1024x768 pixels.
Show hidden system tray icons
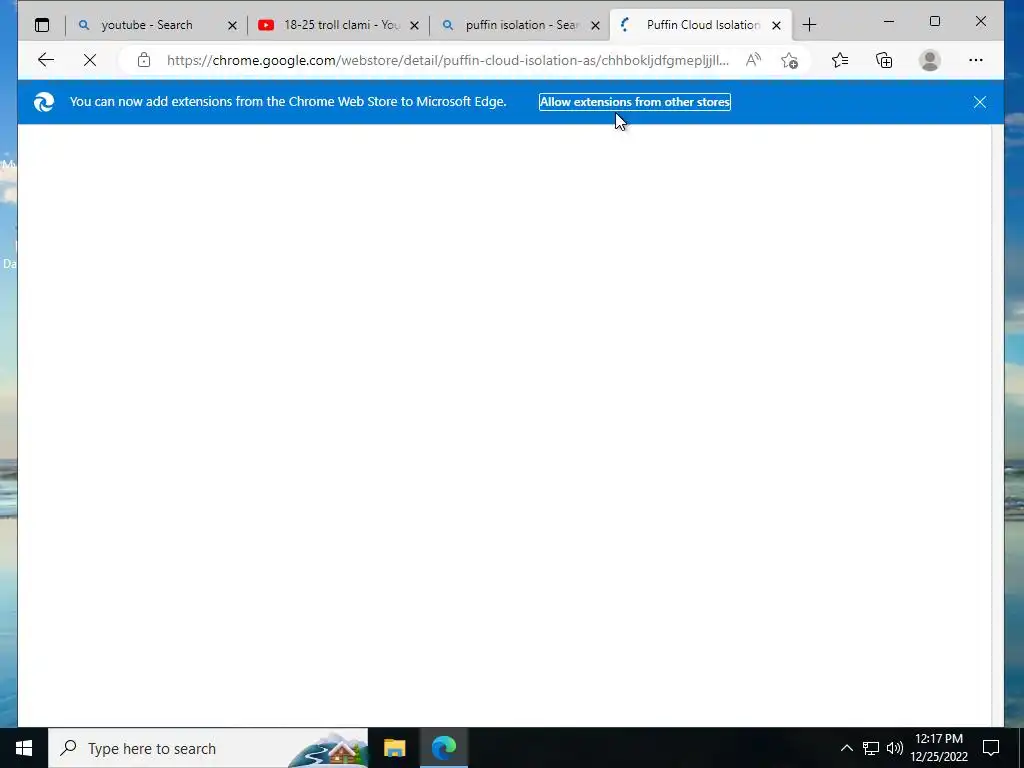(x=846, y=748)
